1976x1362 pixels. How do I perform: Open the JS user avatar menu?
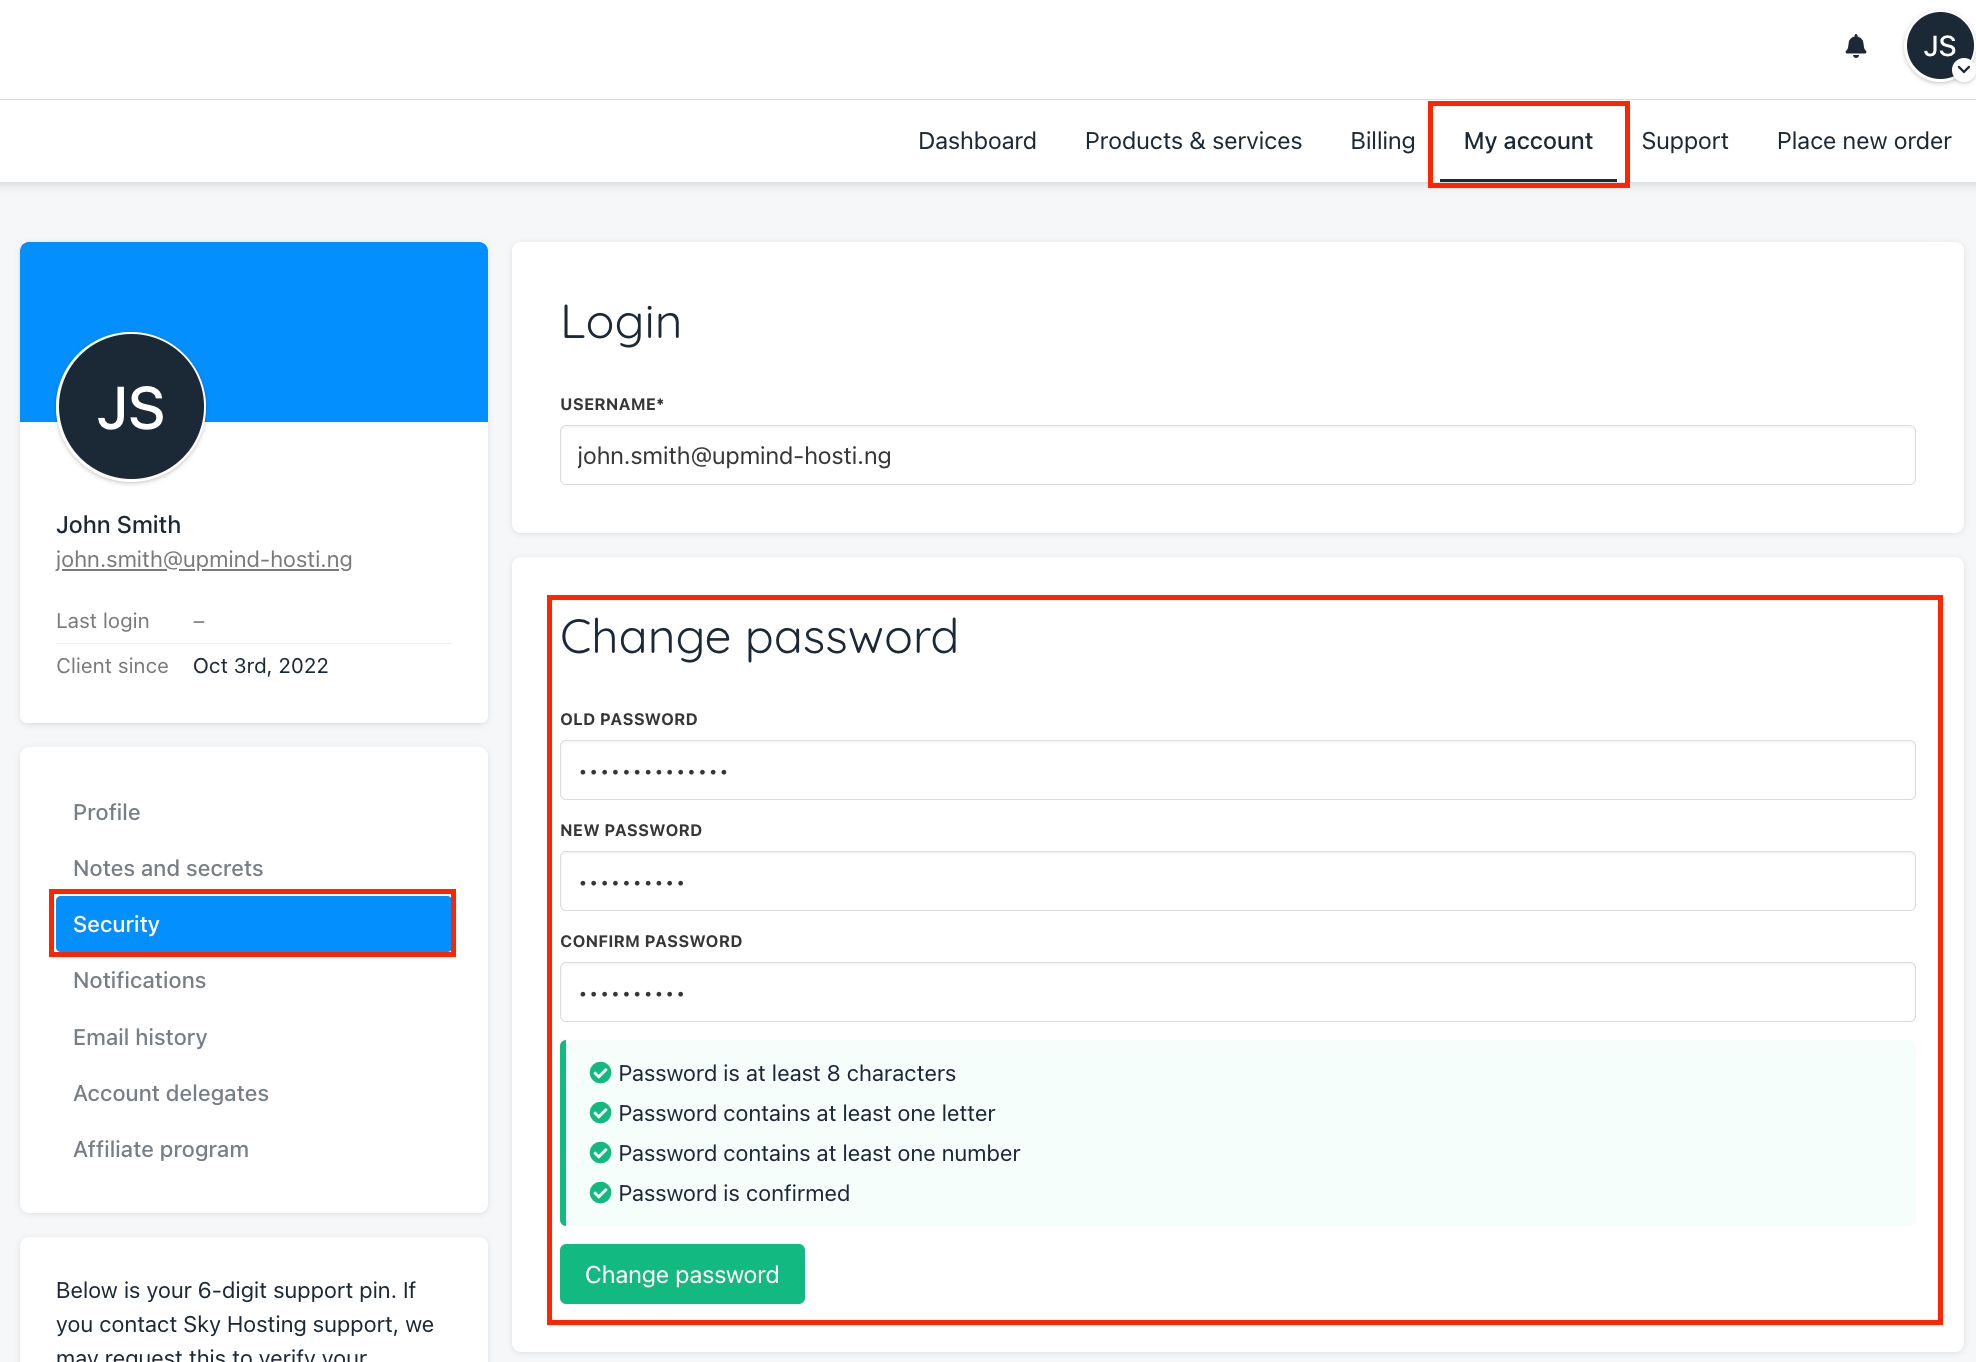point(1939,46)
